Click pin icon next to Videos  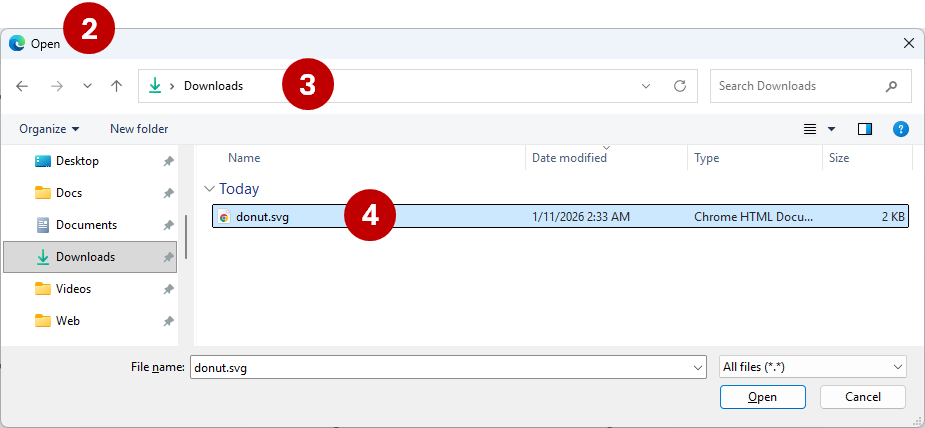pyautogui.click(x=168, y=289)
